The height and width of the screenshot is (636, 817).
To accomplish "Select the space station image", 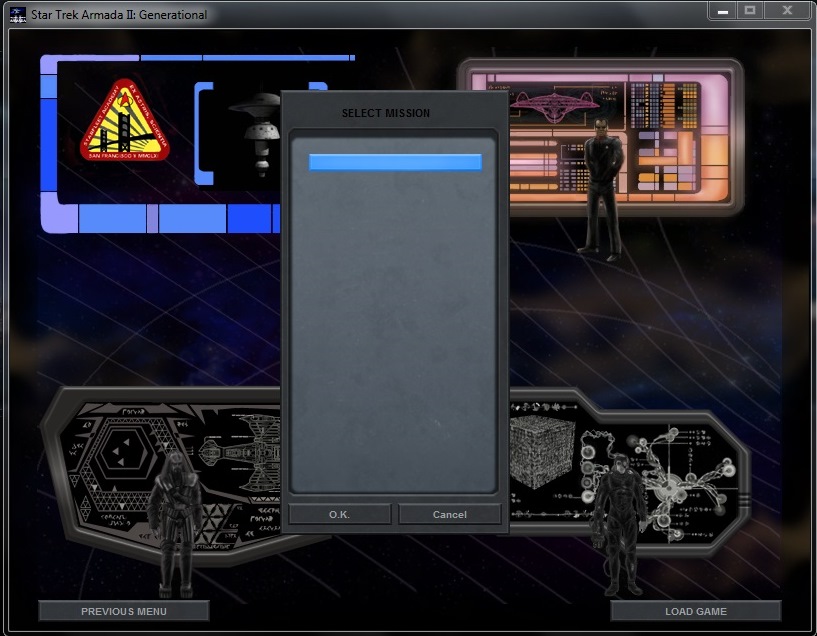I will (257, 133).
